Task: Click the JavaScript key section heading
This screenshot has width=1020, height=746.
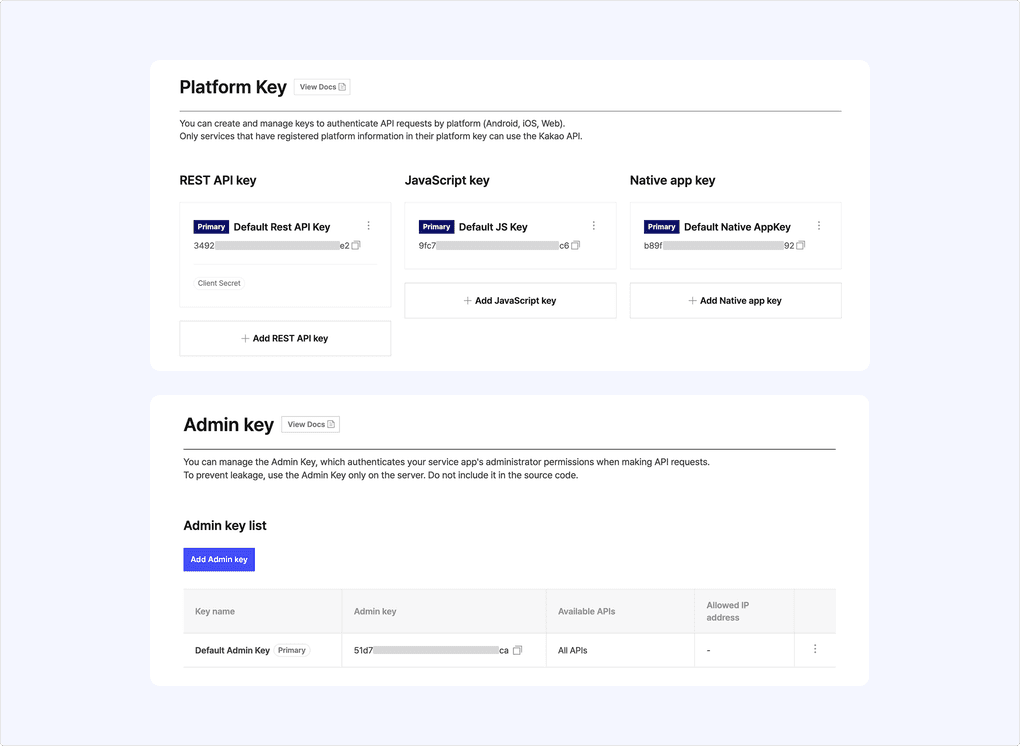Action: 447,180
